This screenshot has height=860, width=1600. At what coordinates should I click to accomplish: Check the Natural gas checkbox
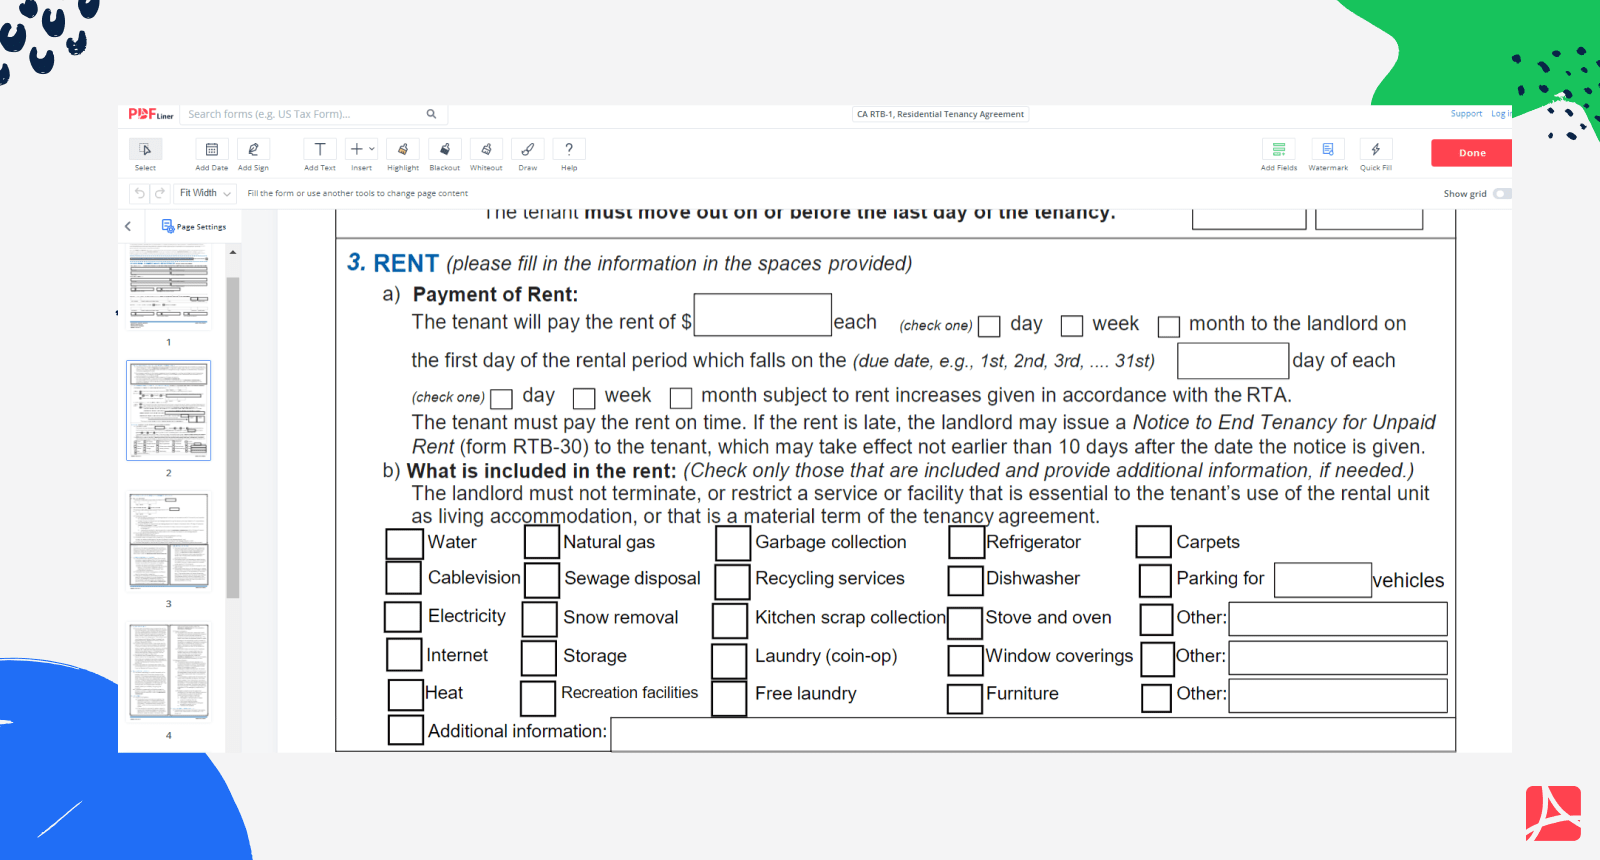[x=542, y=542]
